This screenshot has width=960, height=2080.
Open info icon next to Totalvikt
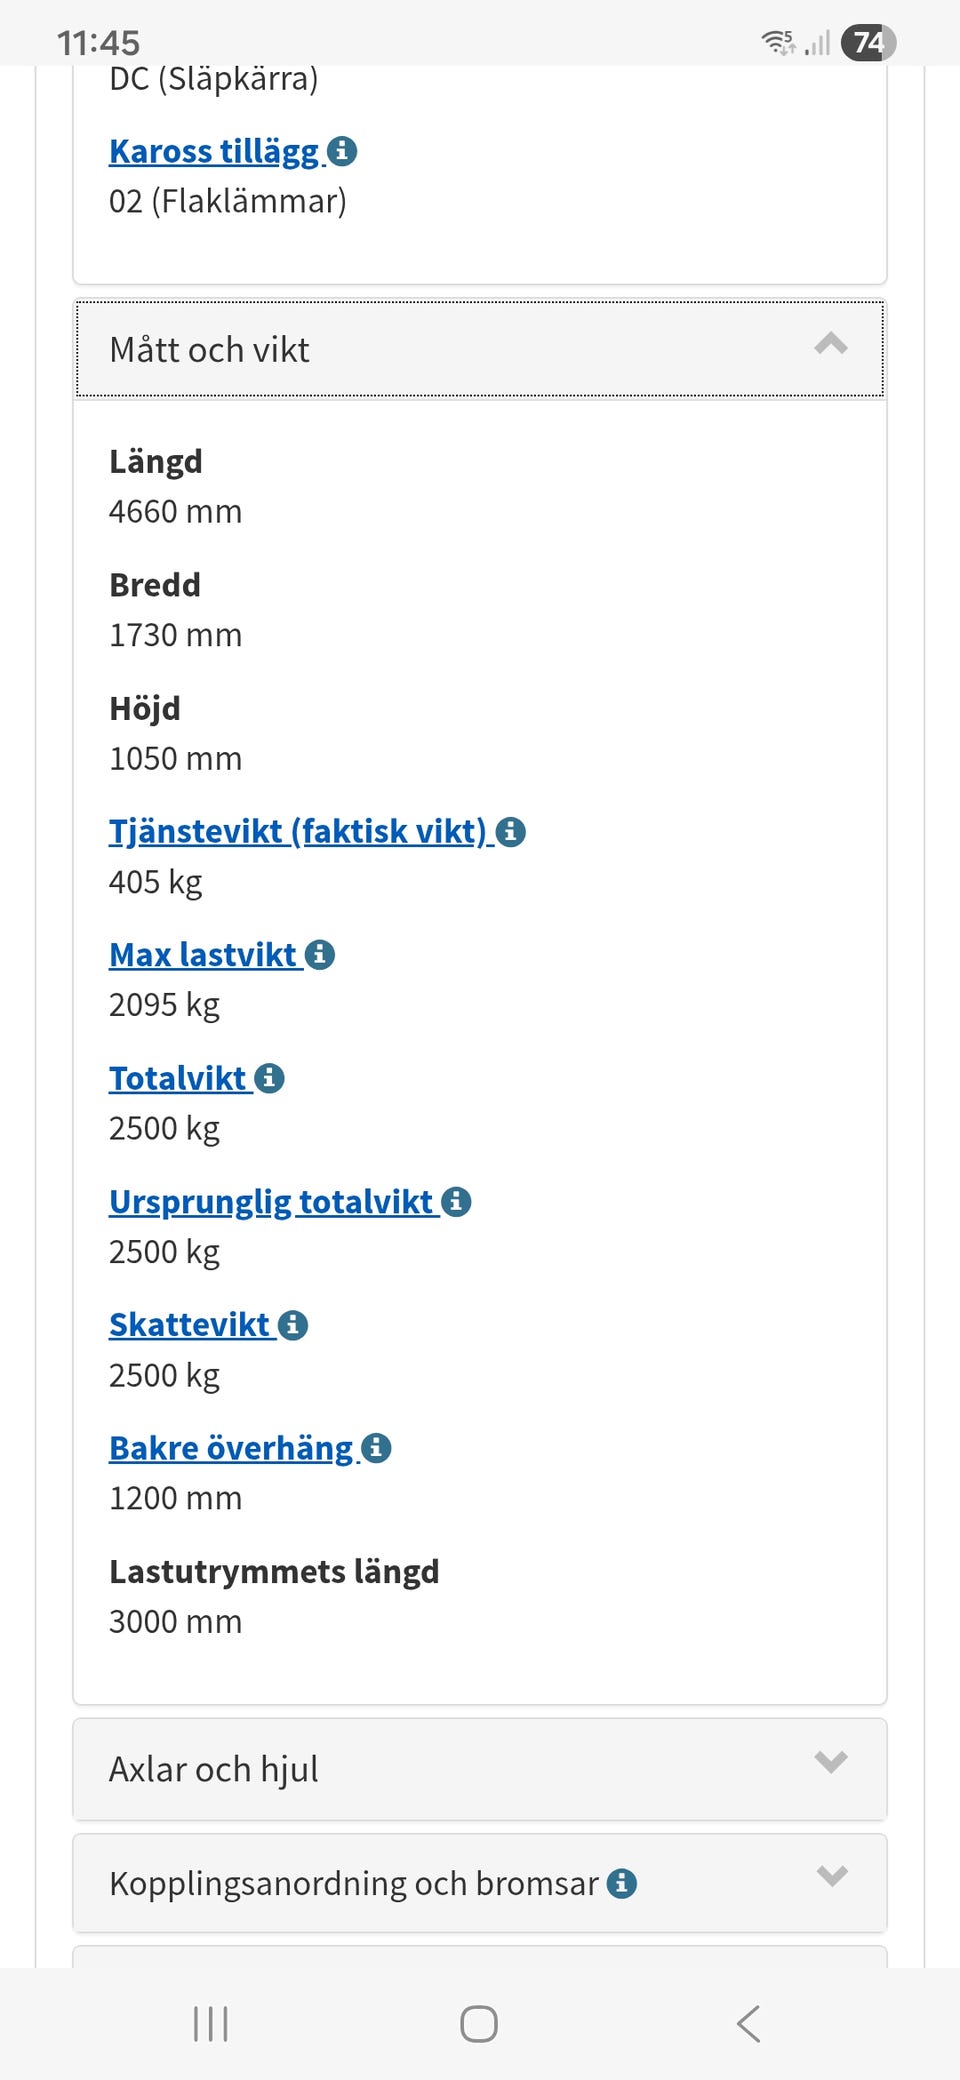(x=270, y=1078)
